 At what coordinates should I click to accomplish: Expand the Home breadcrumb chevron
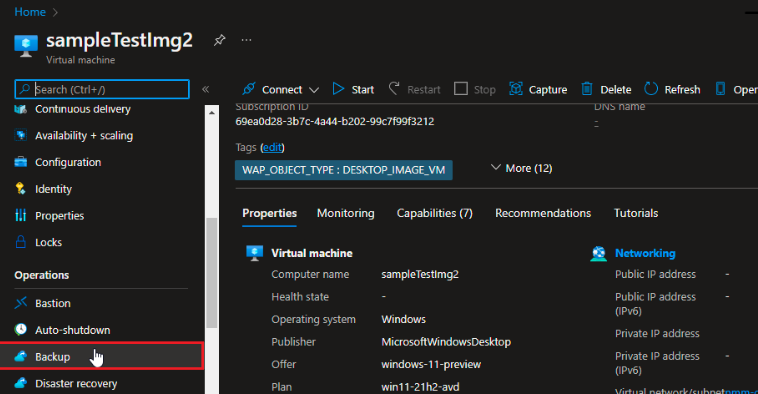55,12
